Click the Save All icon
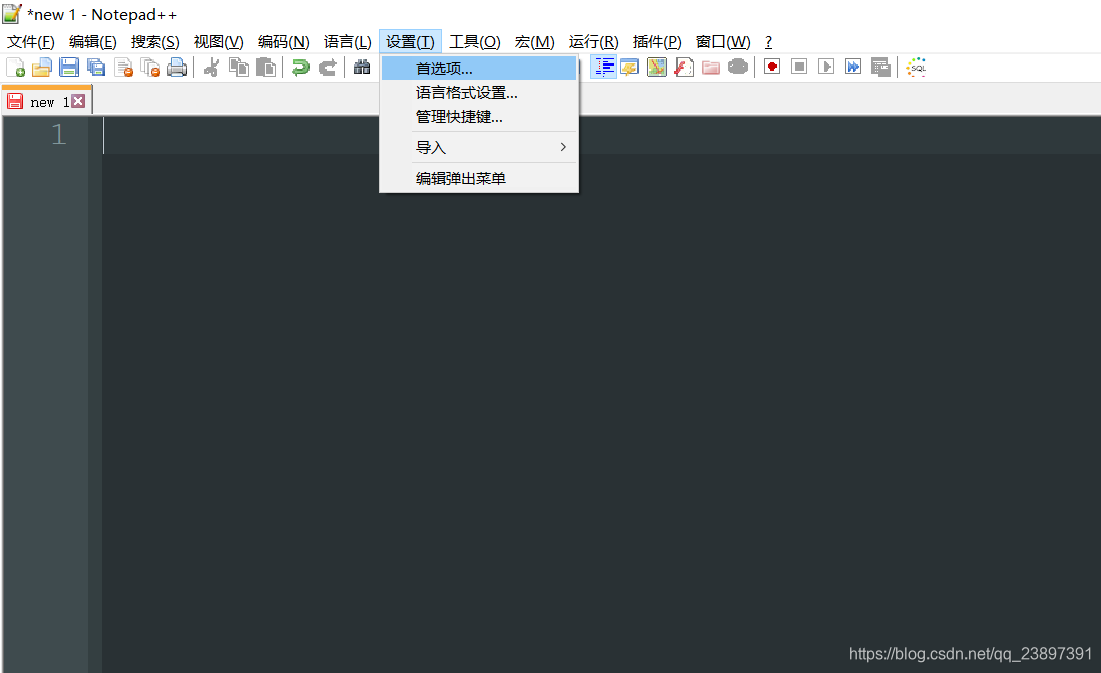Viewport: 1101px width, 673px height. 96,67
